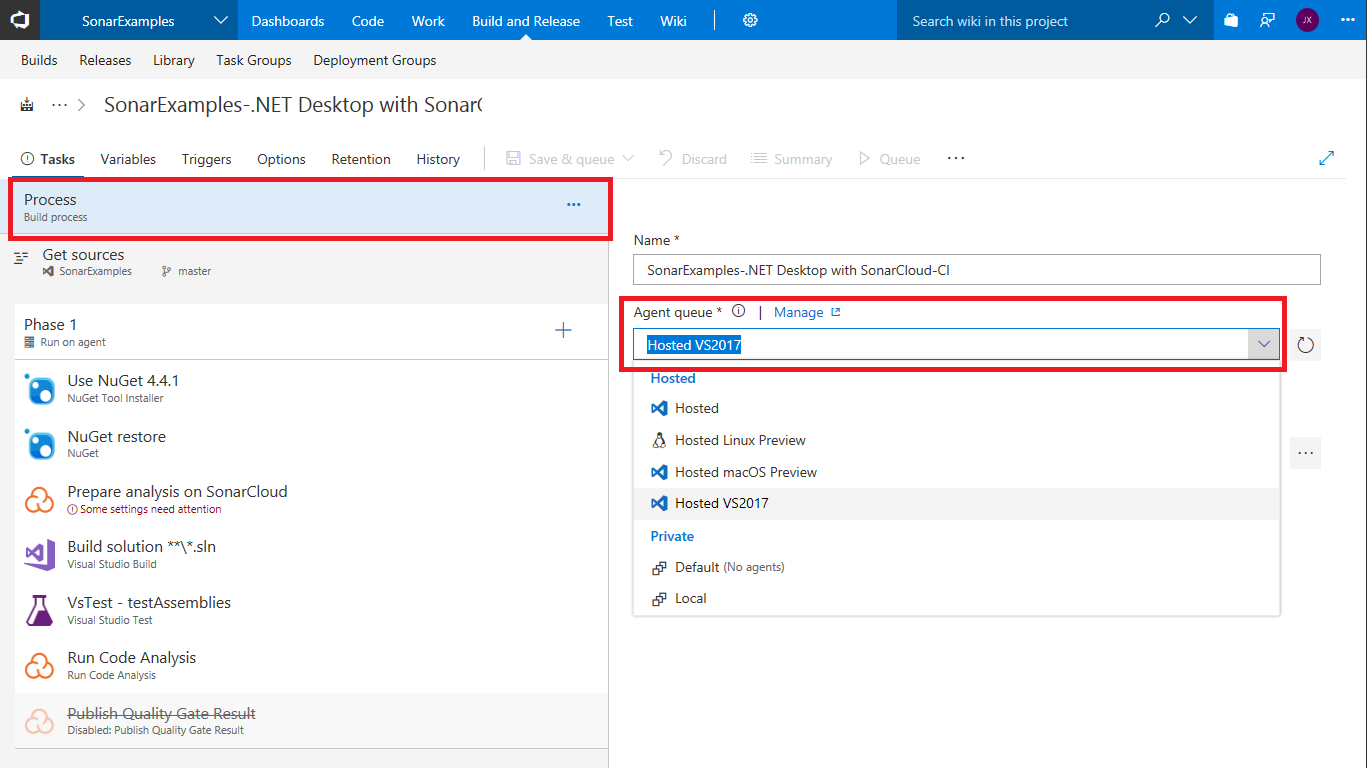
Task: Edit the build Name field
Action: click(977, 270)
